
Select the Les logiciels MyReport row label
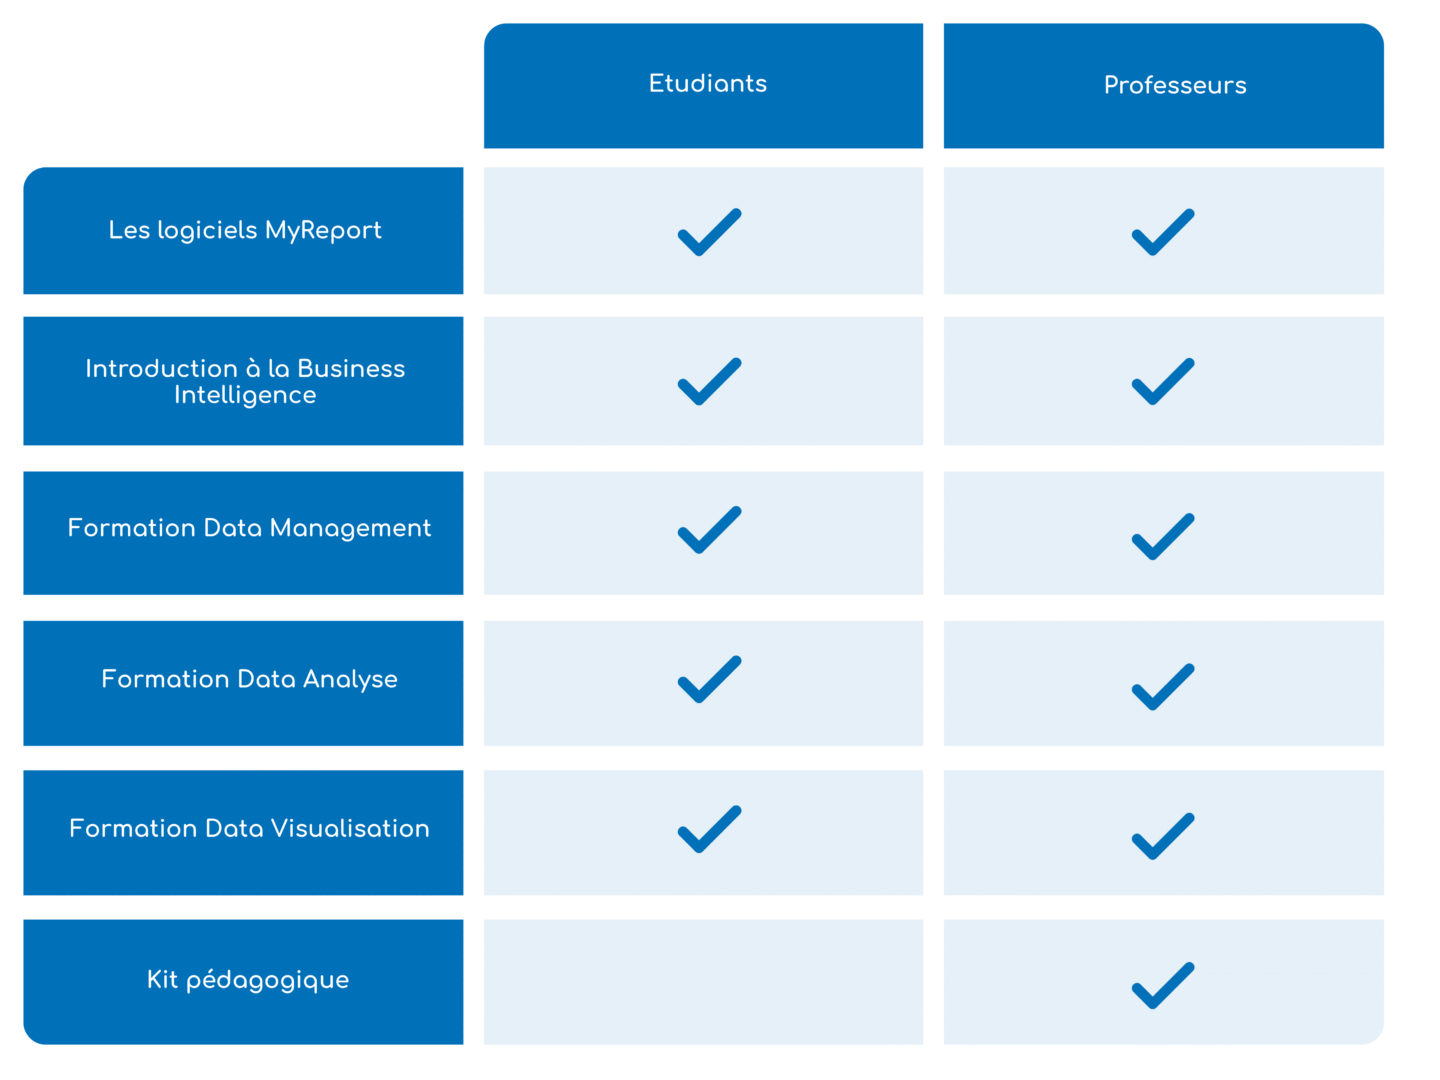pyautogui.click(x=243, y=231)
